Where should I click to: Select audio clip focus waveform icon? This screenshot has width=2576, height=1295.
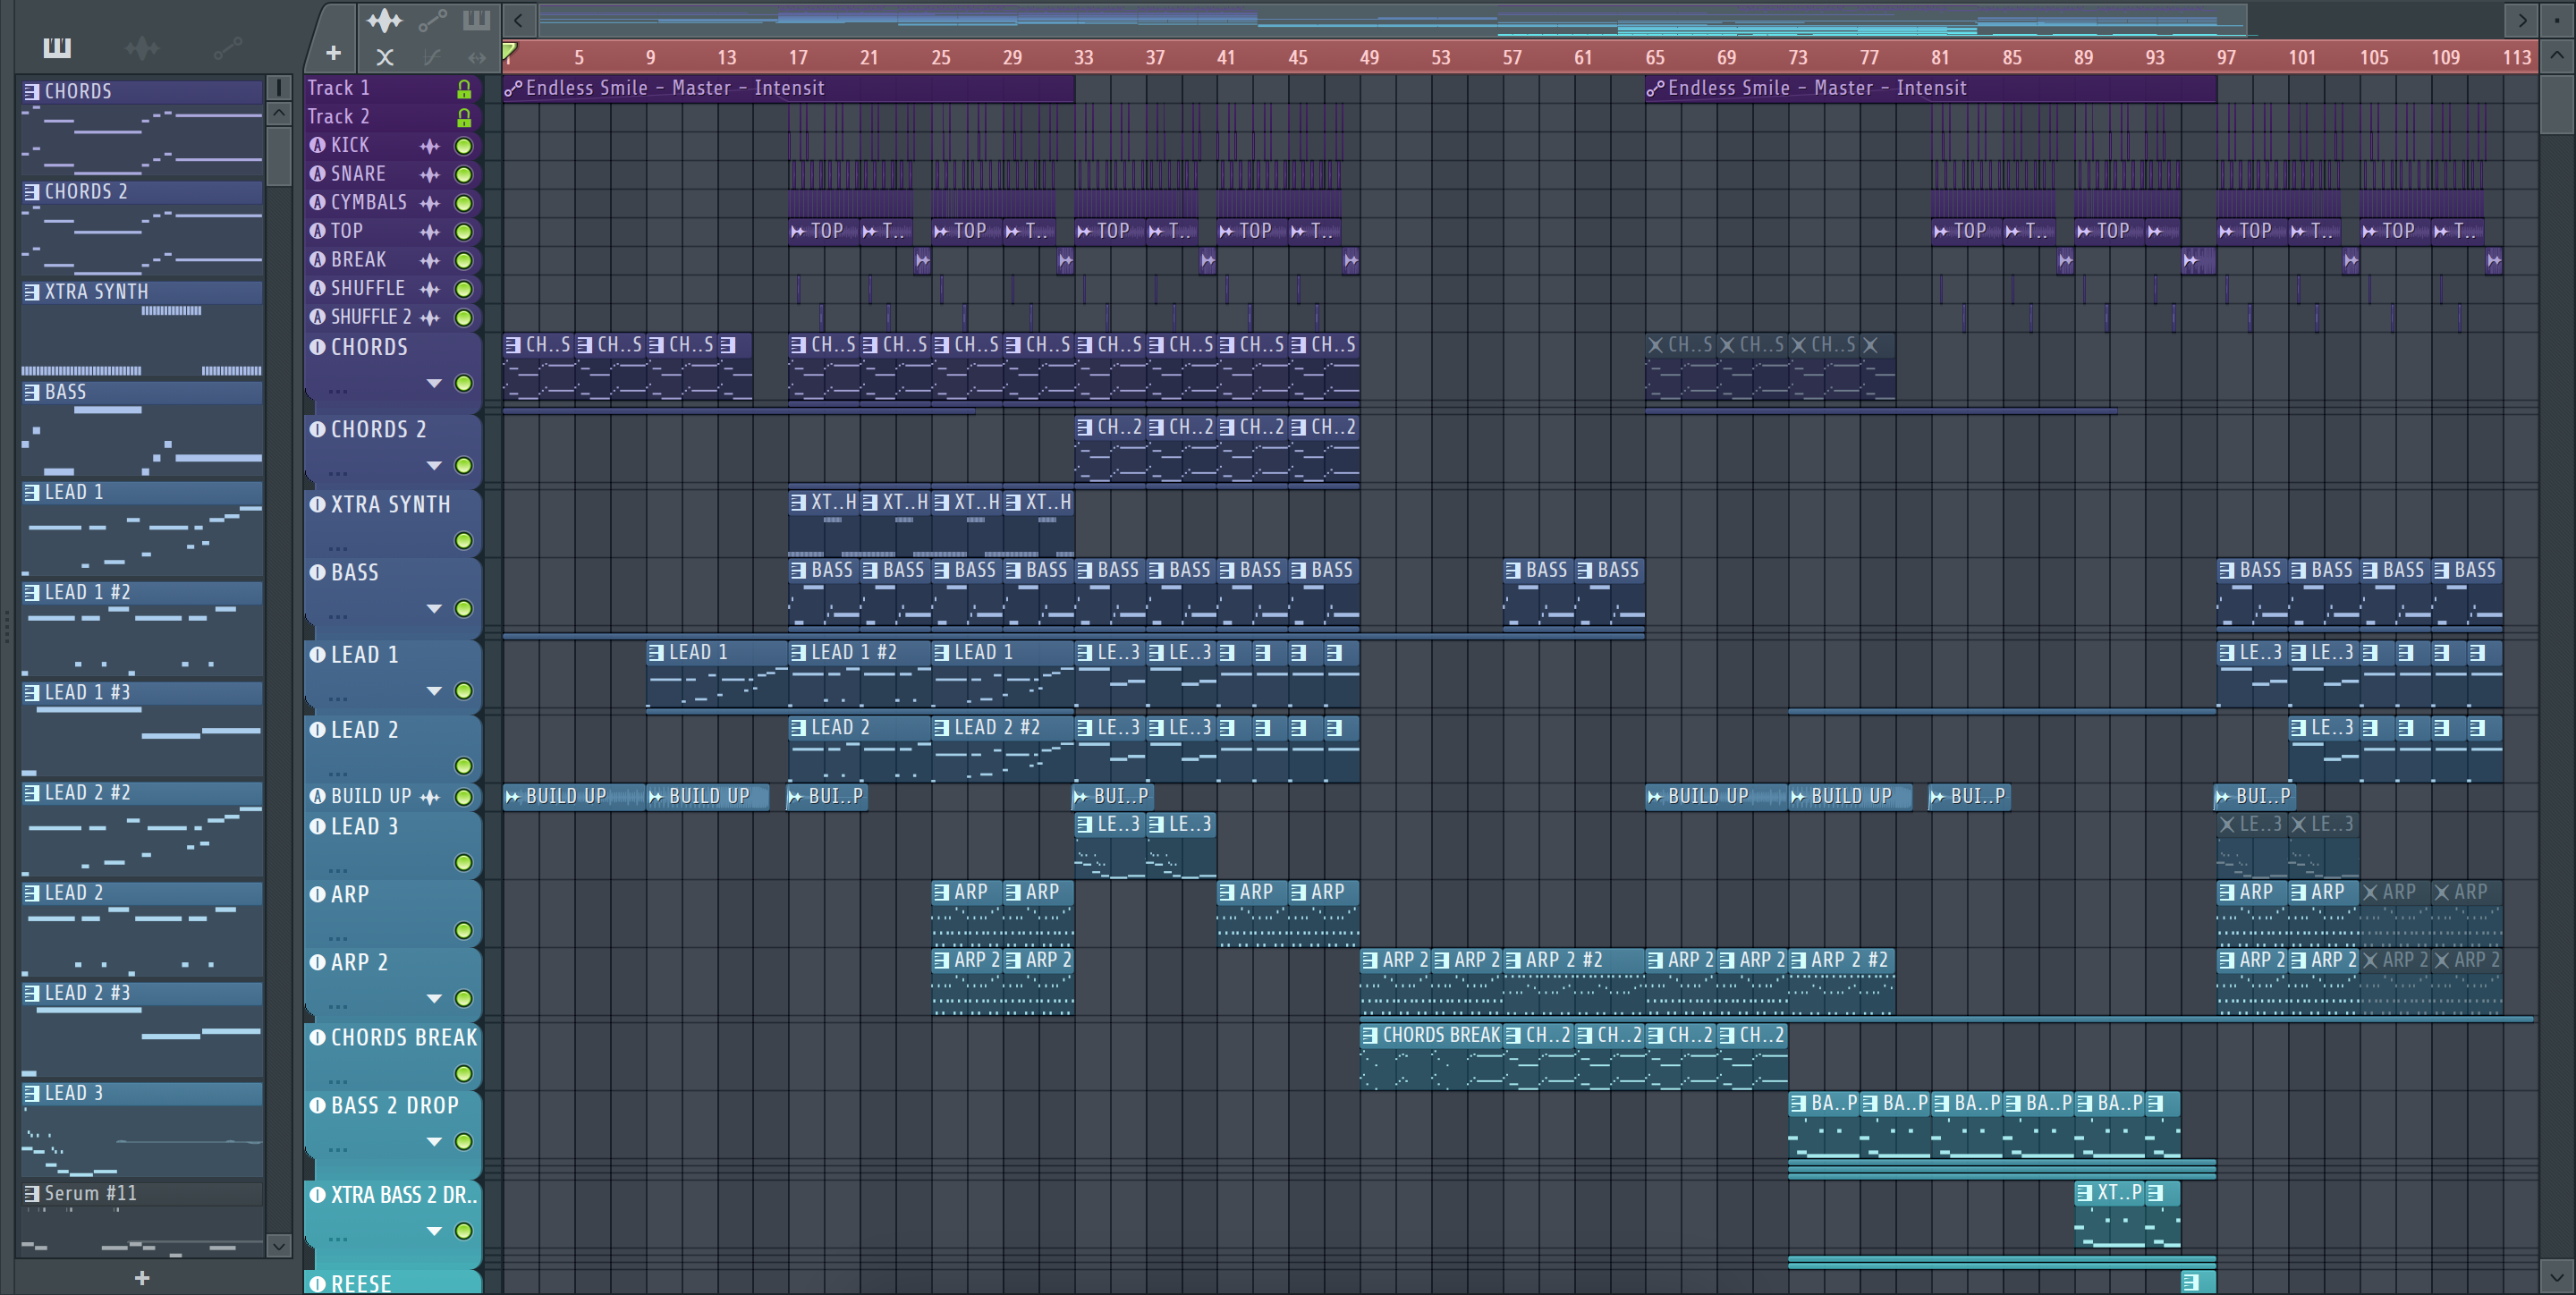click(x=384, y=19)
